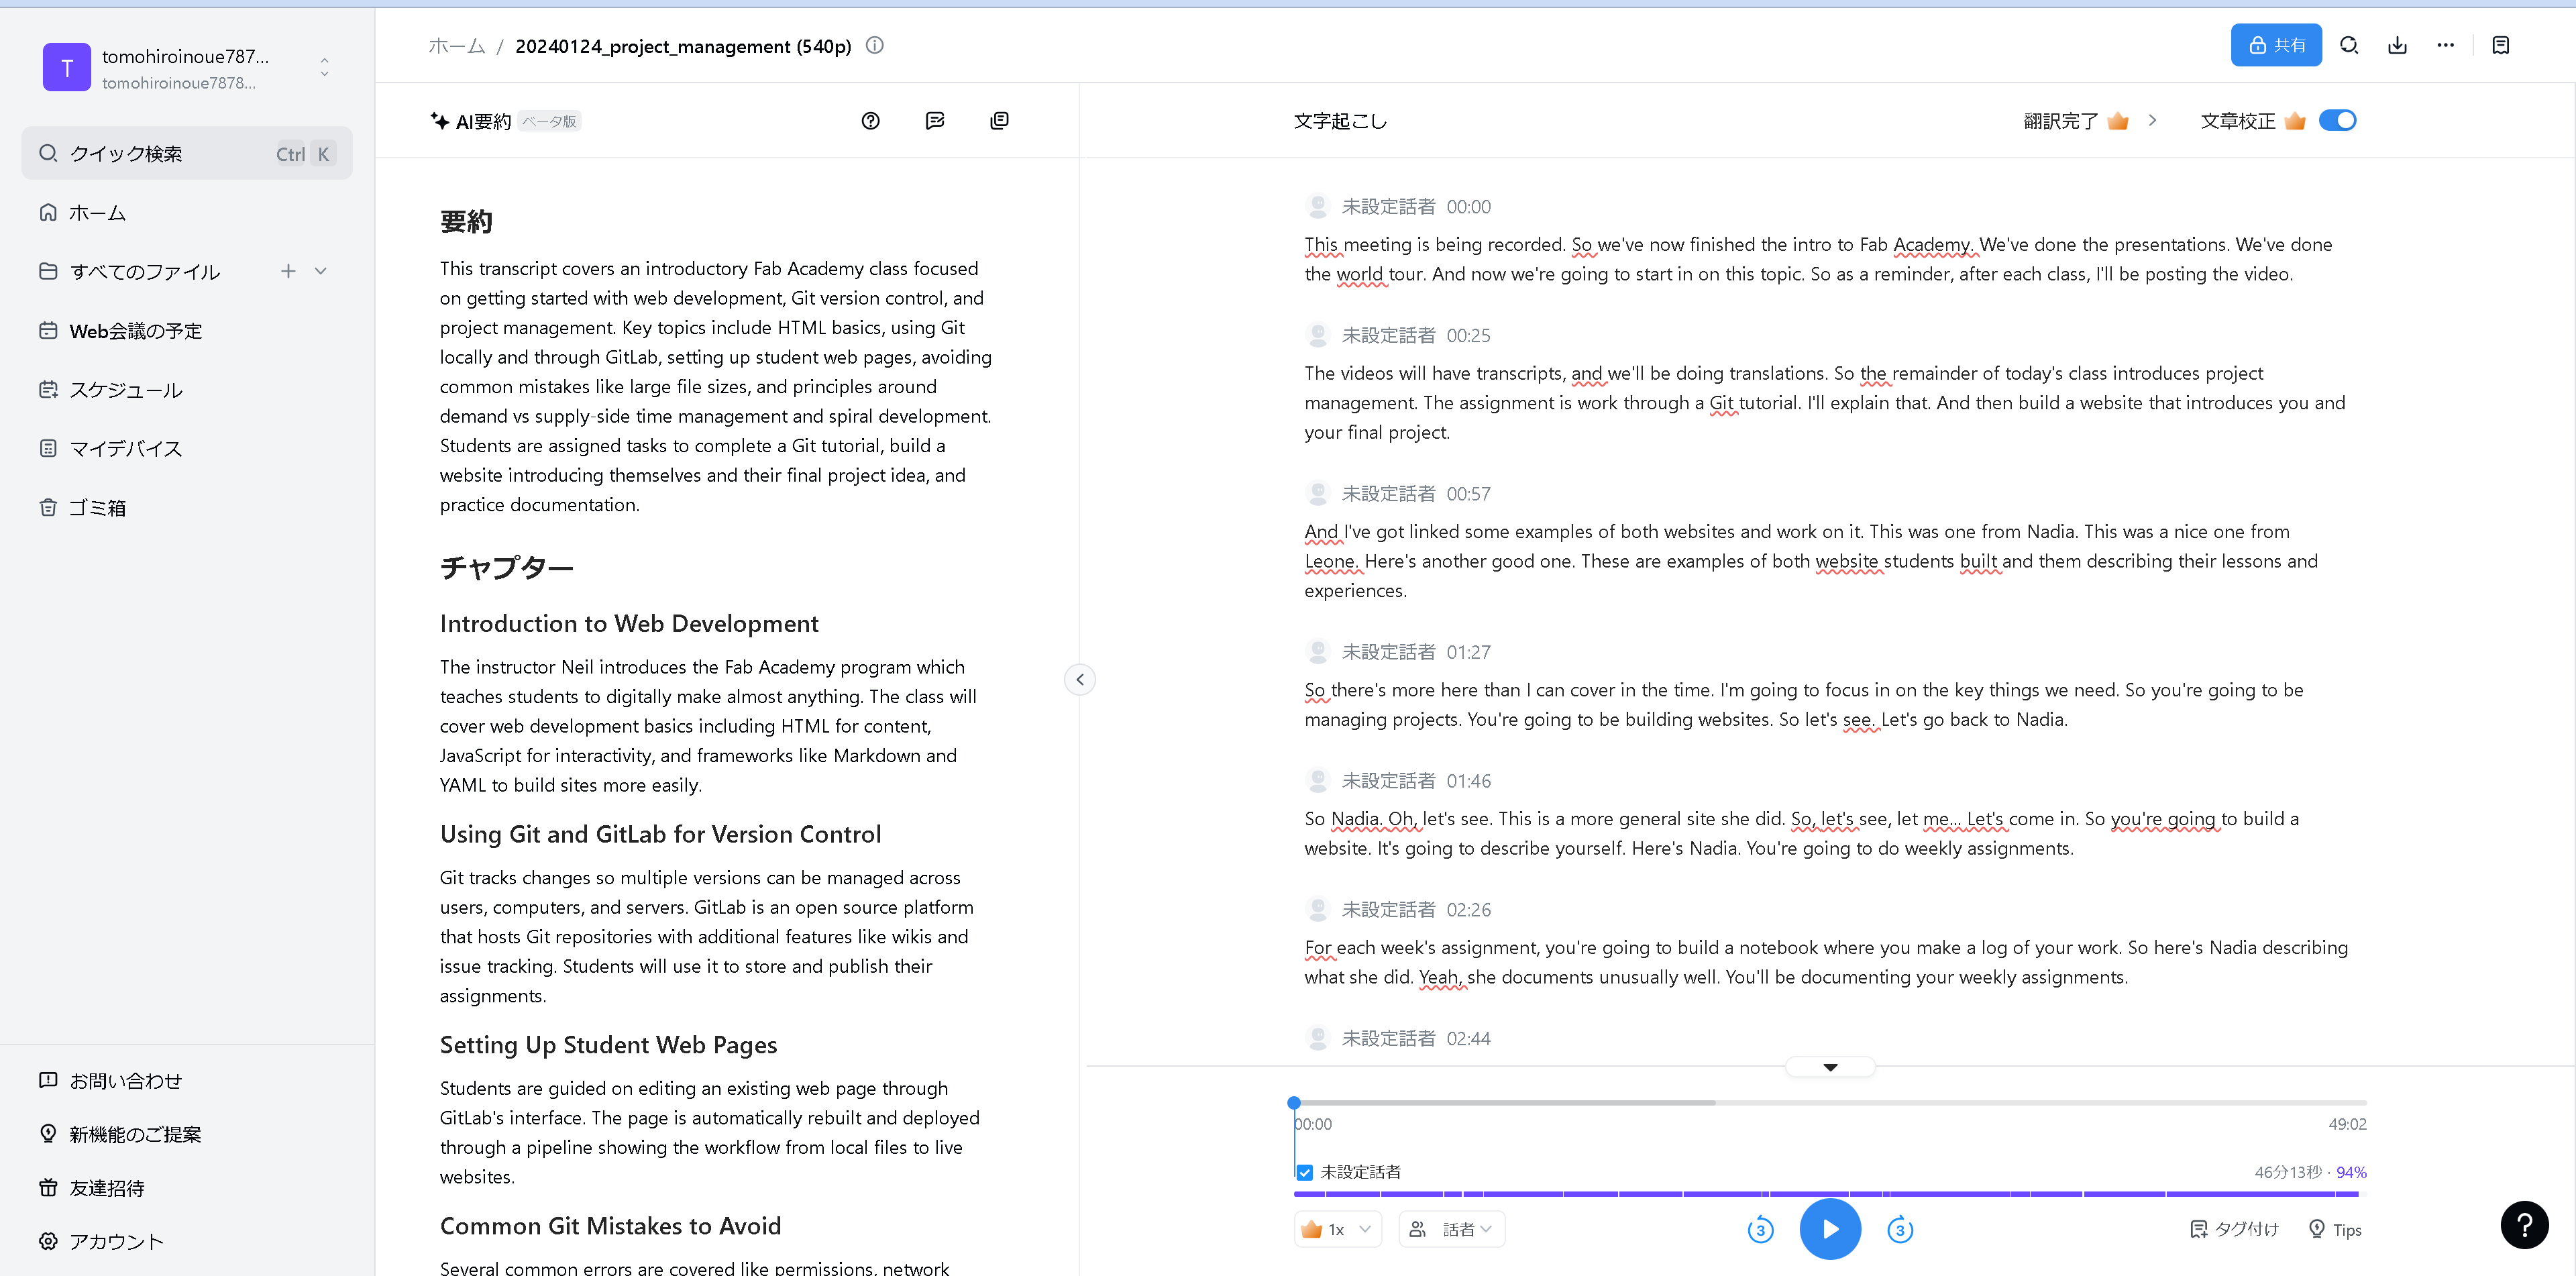
Task: Click the download icon in top bar
Action: coord(2396,45)
